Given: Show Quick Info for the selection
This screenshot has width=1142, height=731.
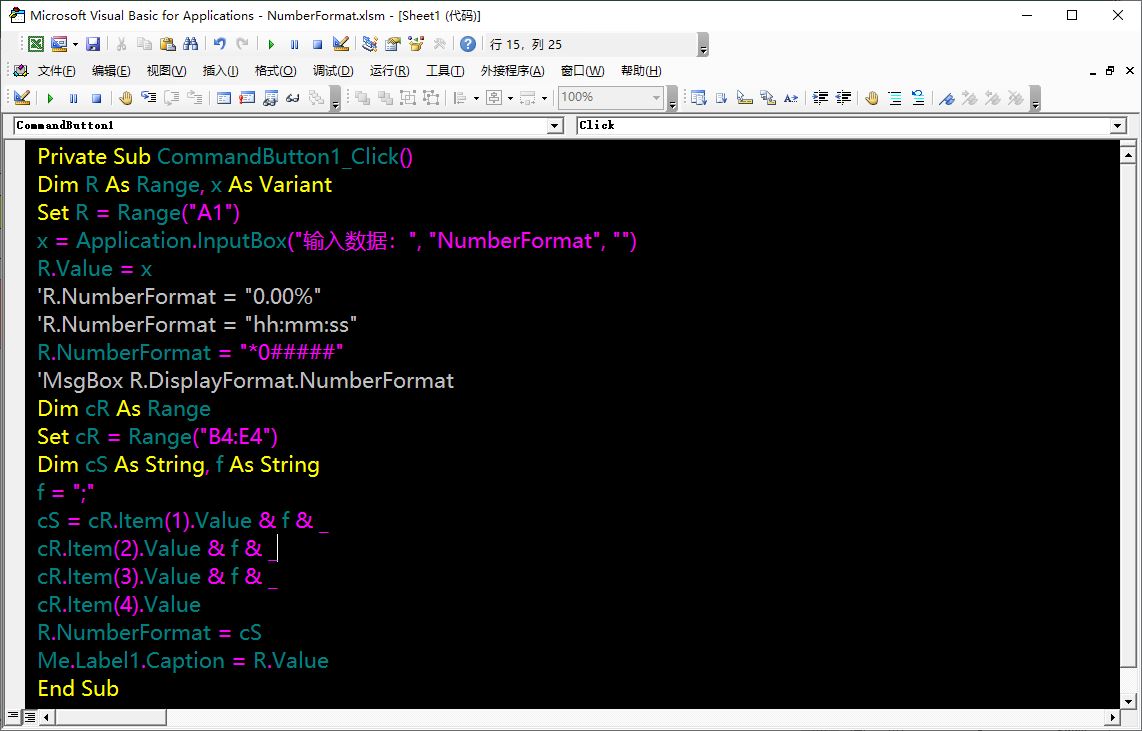Looking at the screenshot, I should coord(744,98).
